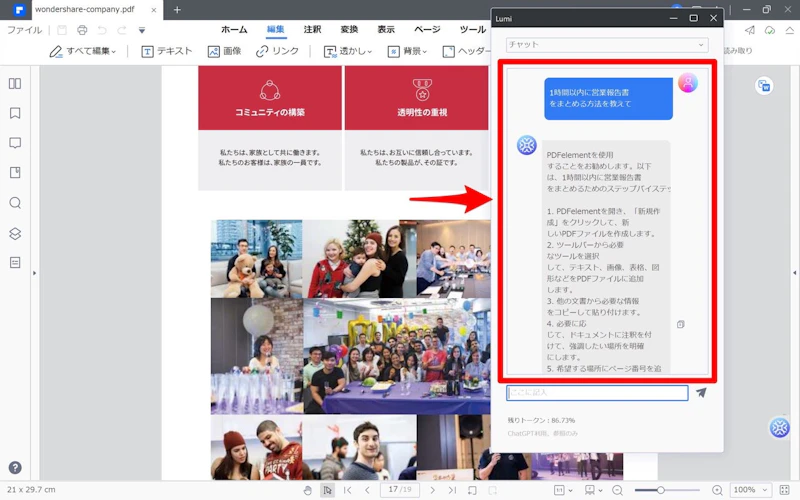
Task: Click the テキスト add text button
Action: 166,51
